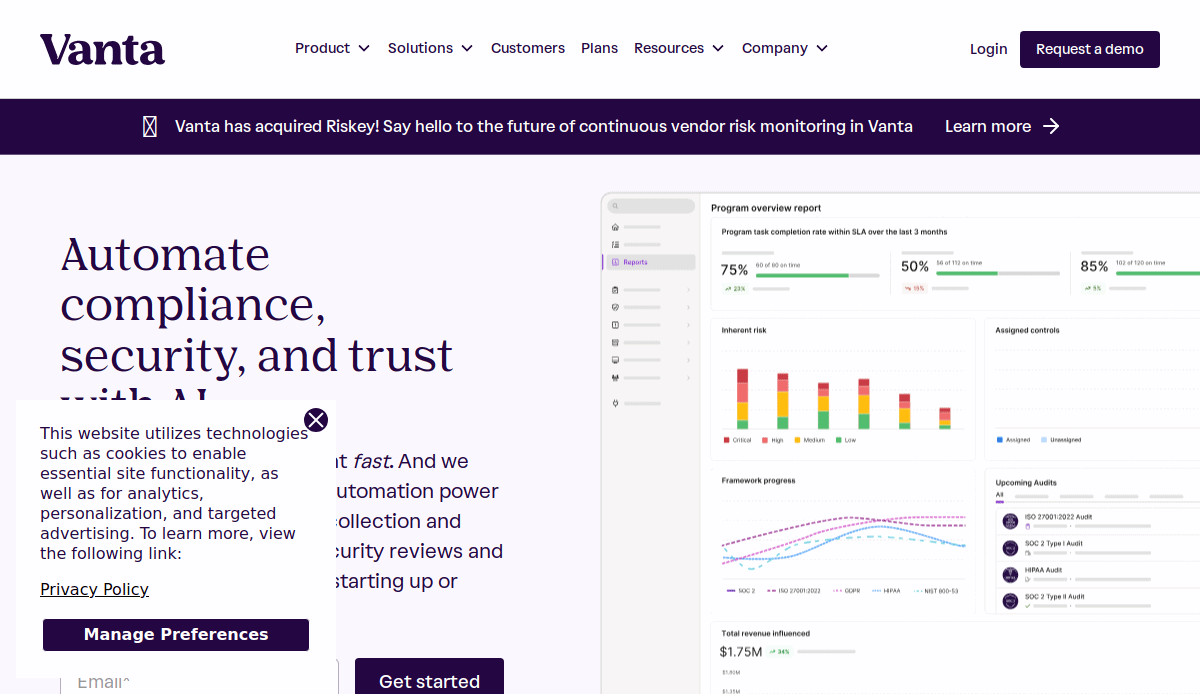Click the clipboard icon in the sidebar
Viewport: 1200px width, 694px height.
pyautogui.click(x=614, y=290)
